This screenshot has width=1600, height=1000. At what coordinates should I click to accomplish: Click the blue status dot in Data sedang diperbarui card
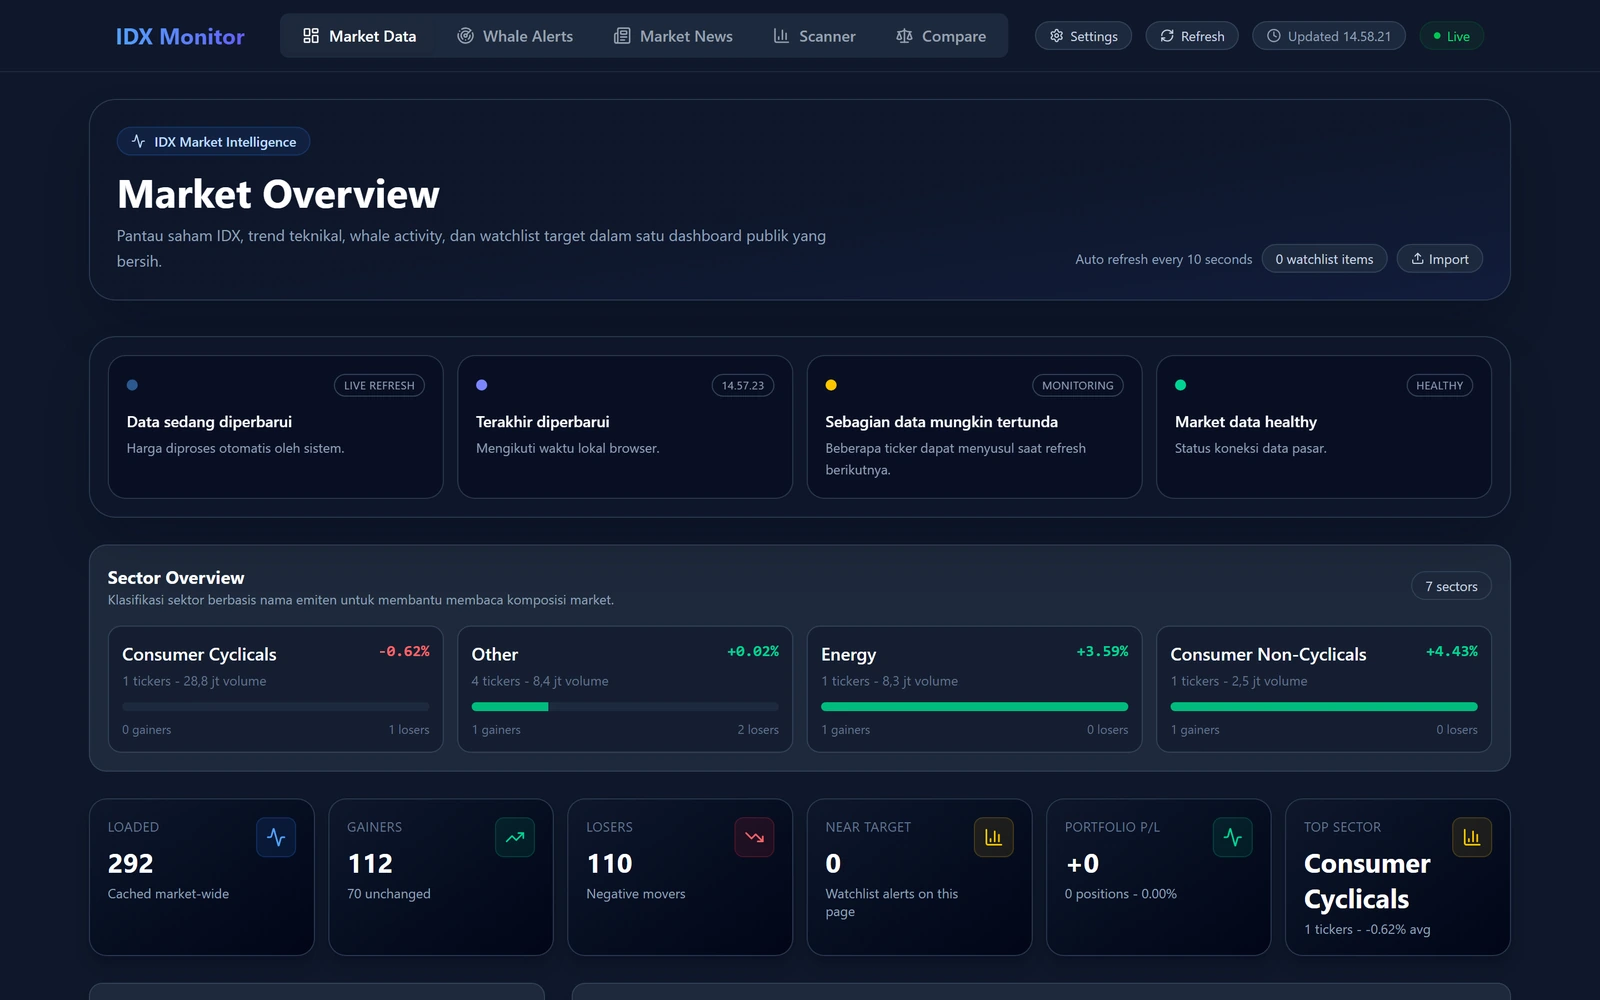click(132, 385)
